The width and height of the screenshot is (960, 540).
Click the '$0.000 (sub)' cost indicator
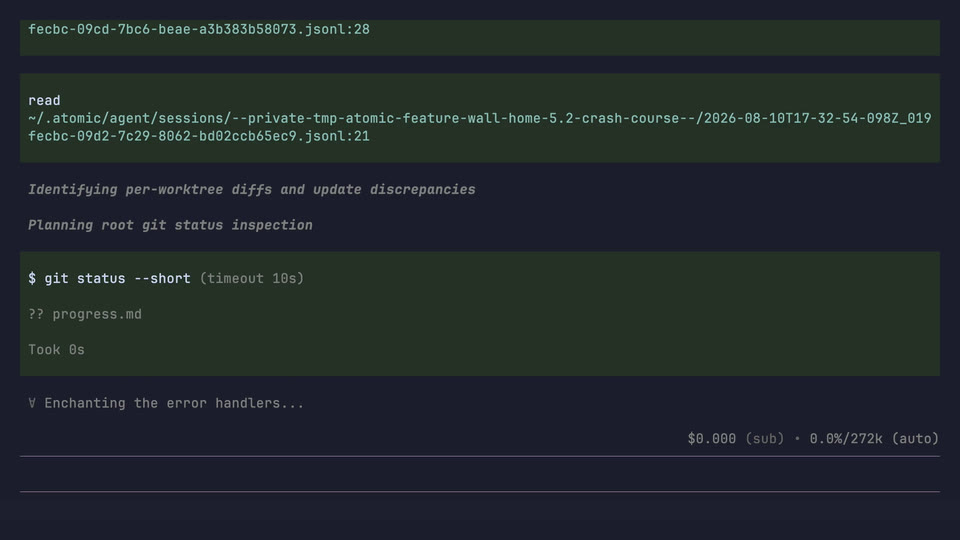735,438
